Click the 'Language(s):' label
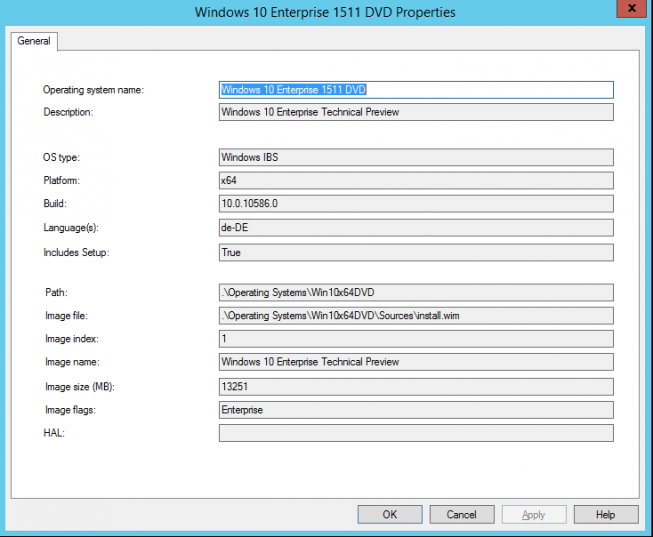The width and height of the screenshot is (653, 537). pyautogui.click(x=71, y=228)
